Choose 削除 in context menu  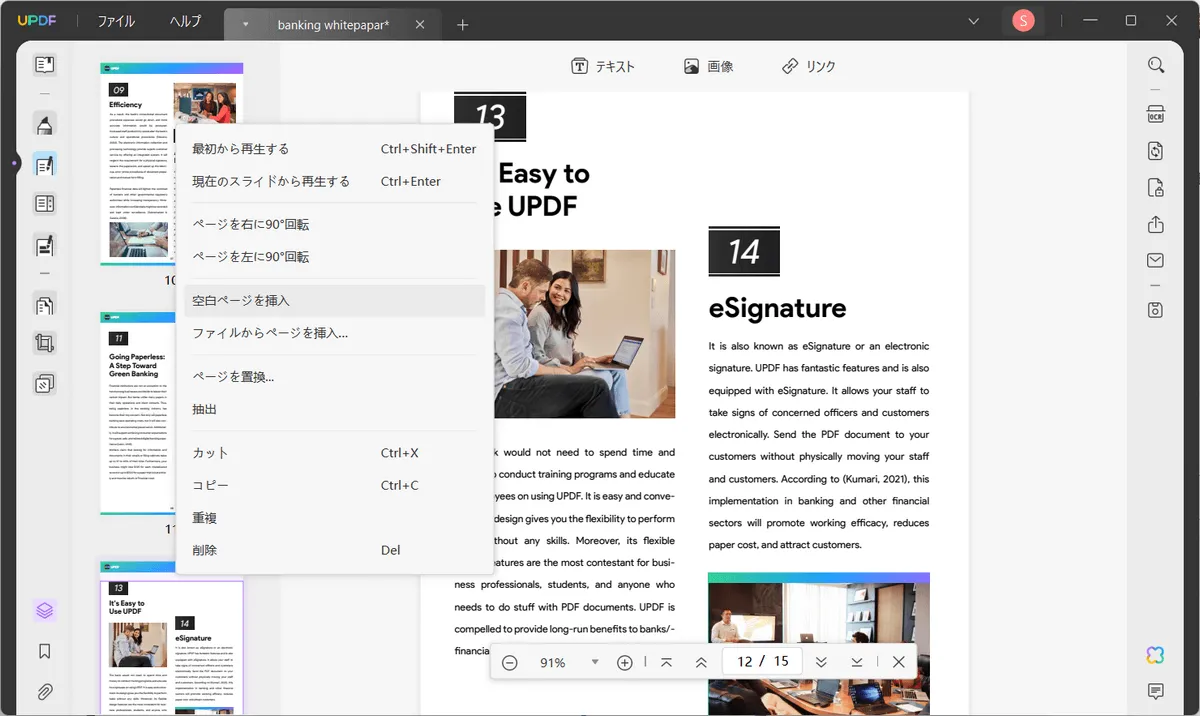(x=335, y=550)
